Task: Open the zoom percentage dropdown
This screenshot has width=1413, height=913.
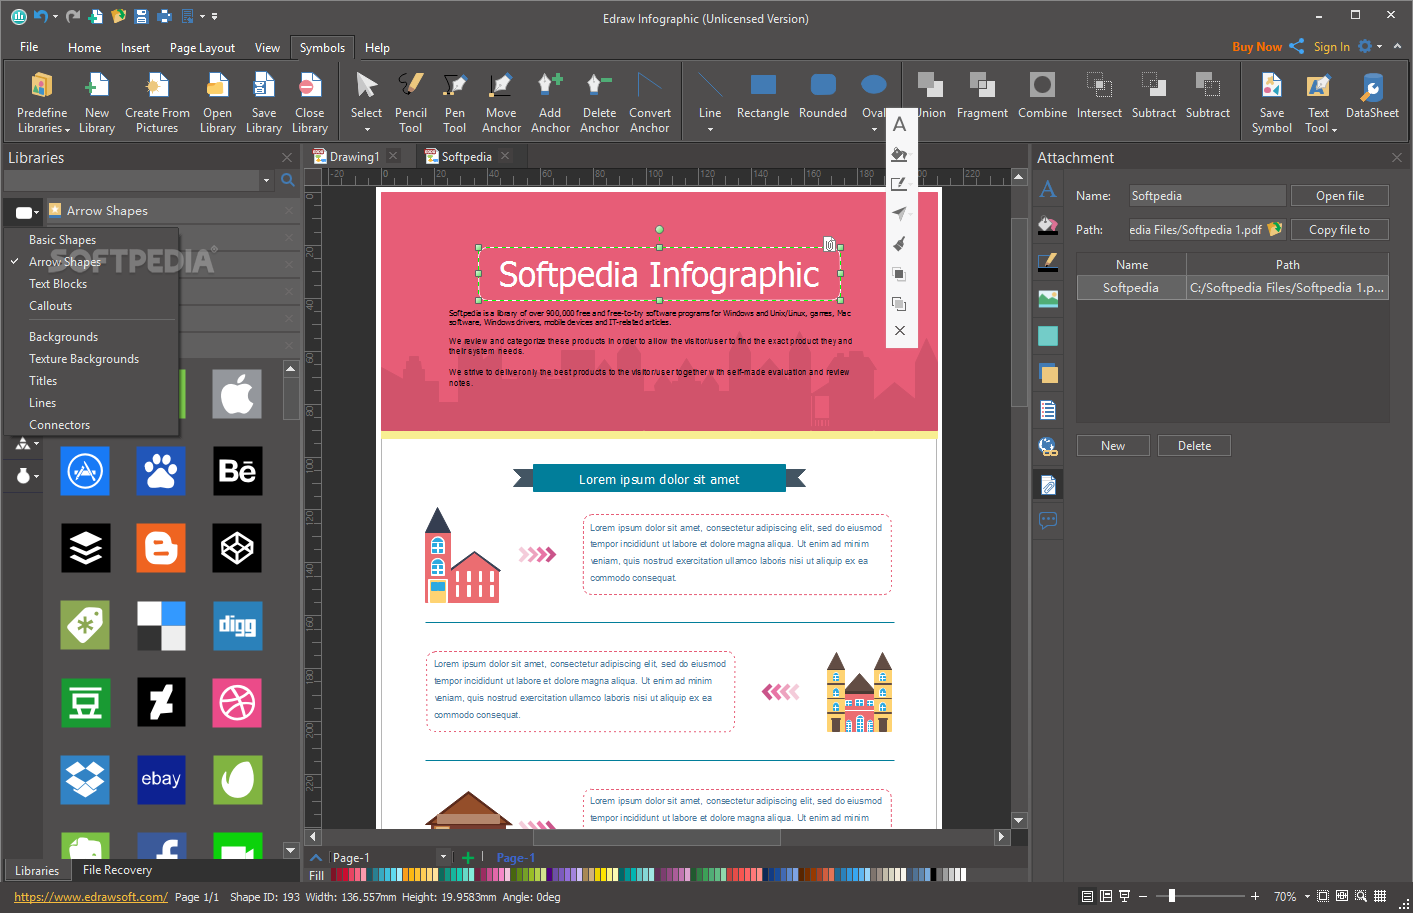Action: (x=1306, y=897)
